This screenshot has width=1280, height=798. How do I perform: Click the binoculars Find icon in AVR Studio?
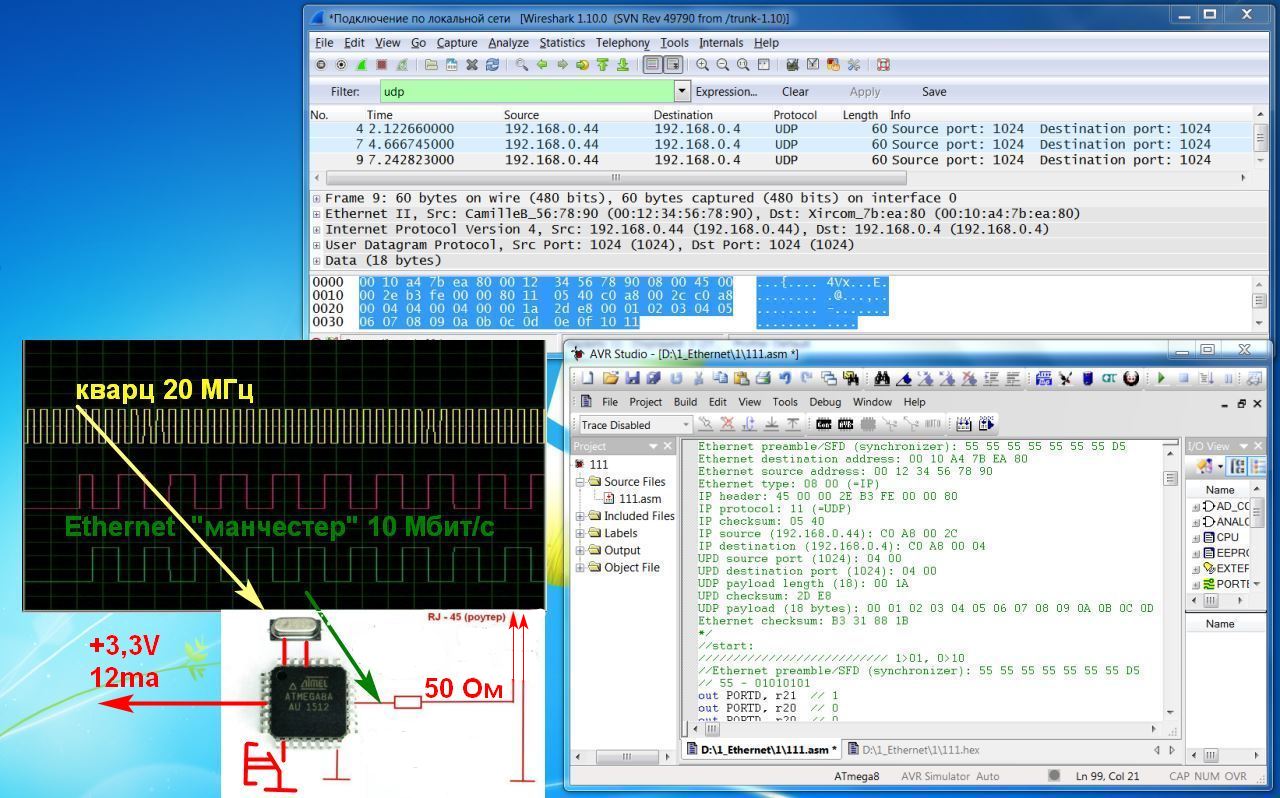click(881, 379)
